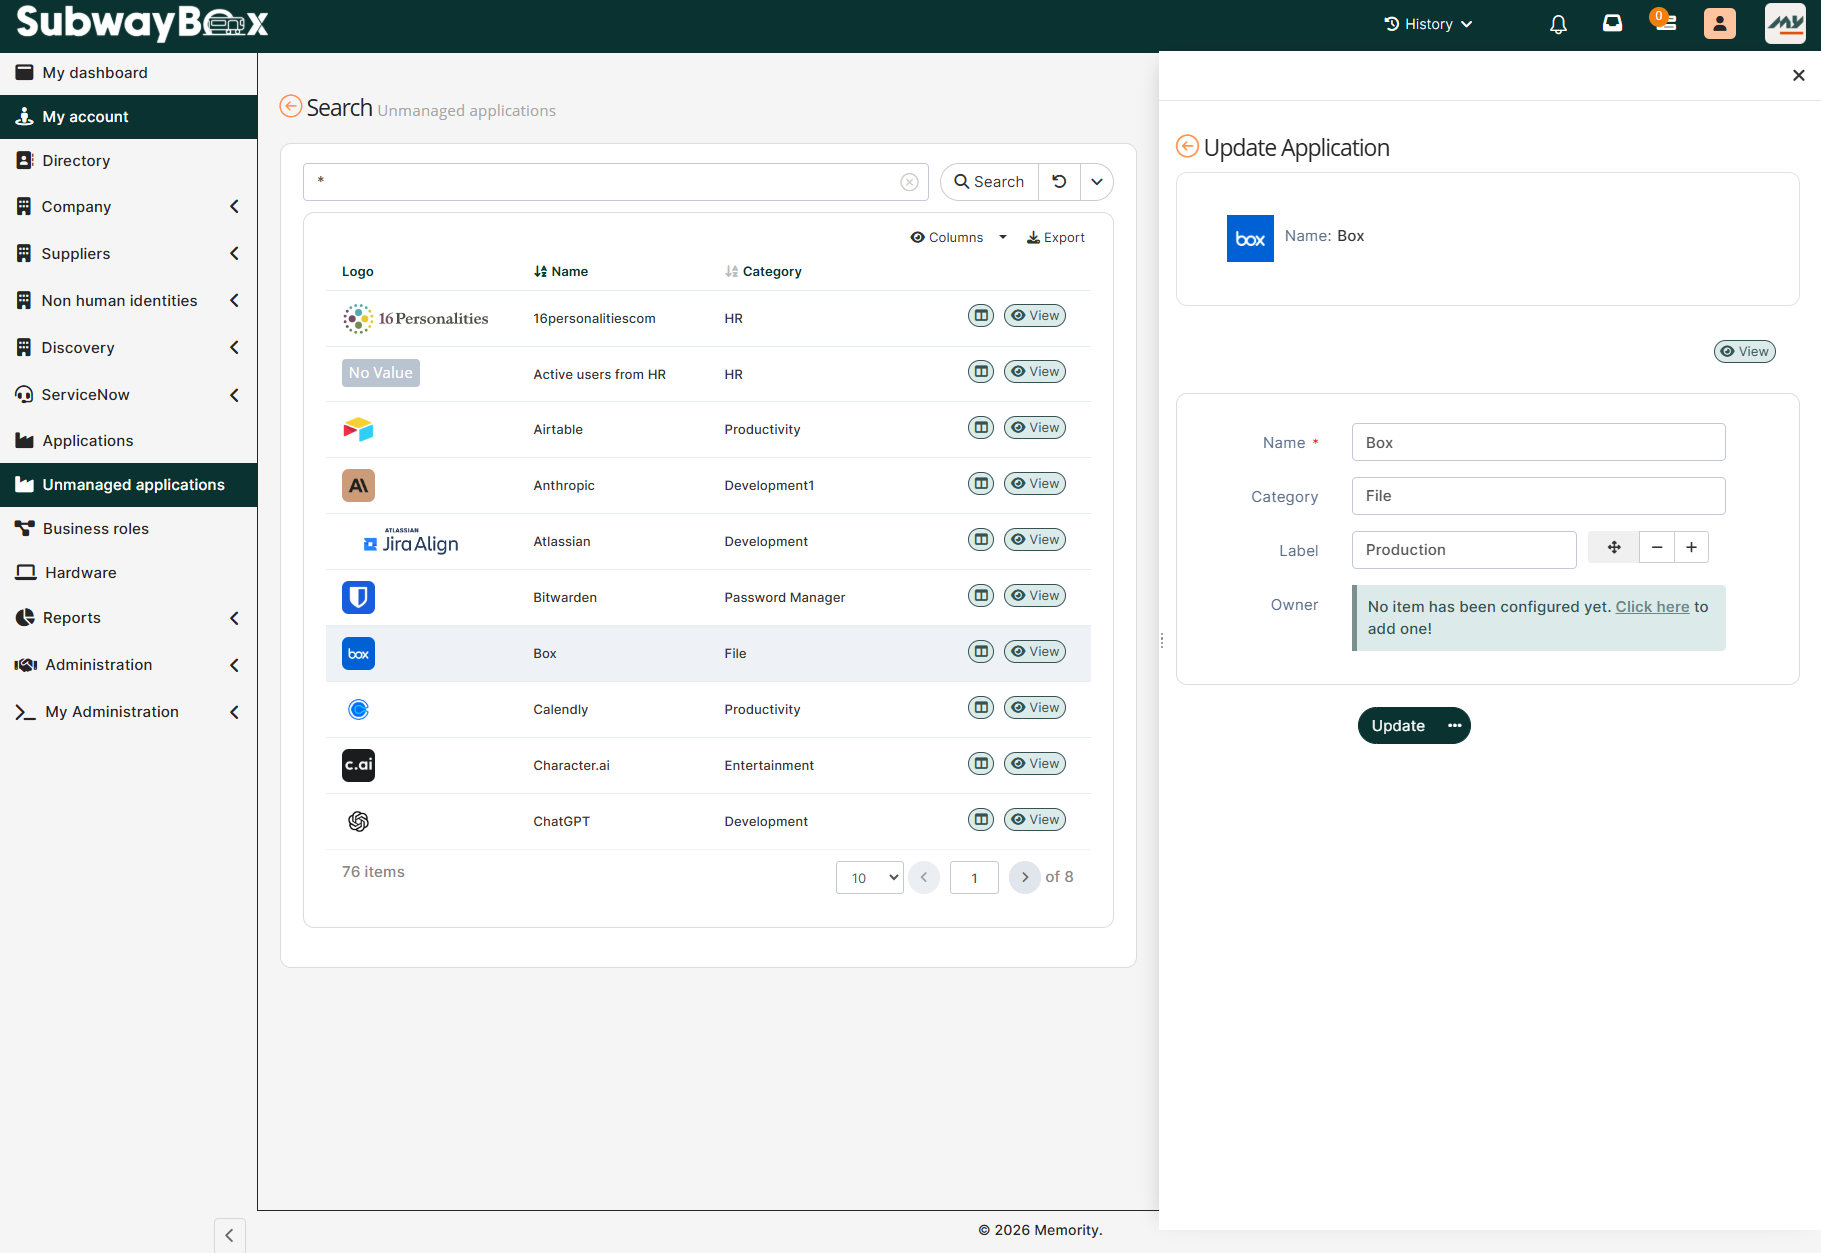This screenshot has height=1253, width=1821.
Task: Remove label with the minus button
Action: click(1657, 547)
